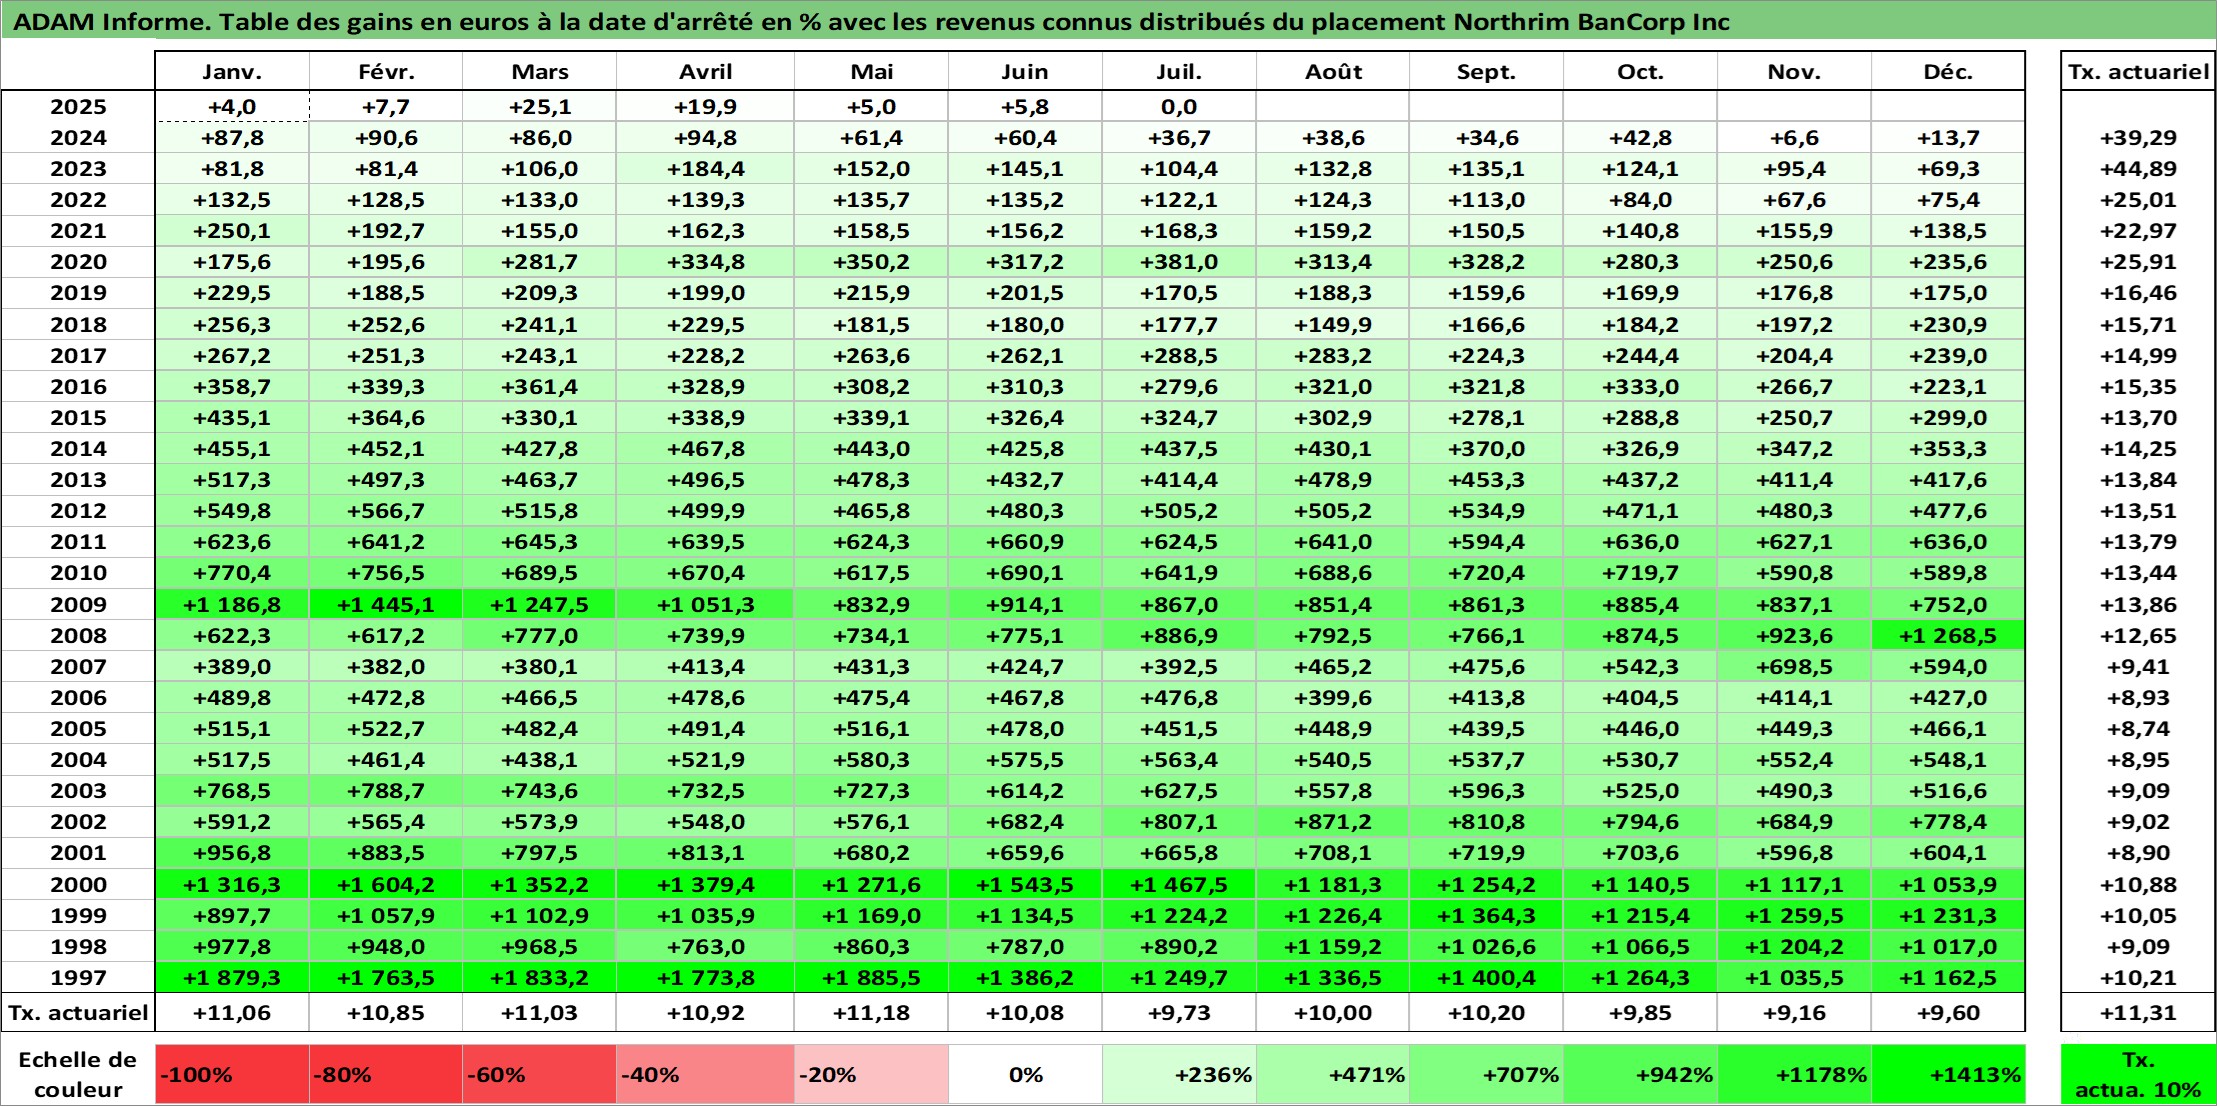2217x1106 pixels.
Task: Select the 'Avril' column header
Action: tap(705, 72)
